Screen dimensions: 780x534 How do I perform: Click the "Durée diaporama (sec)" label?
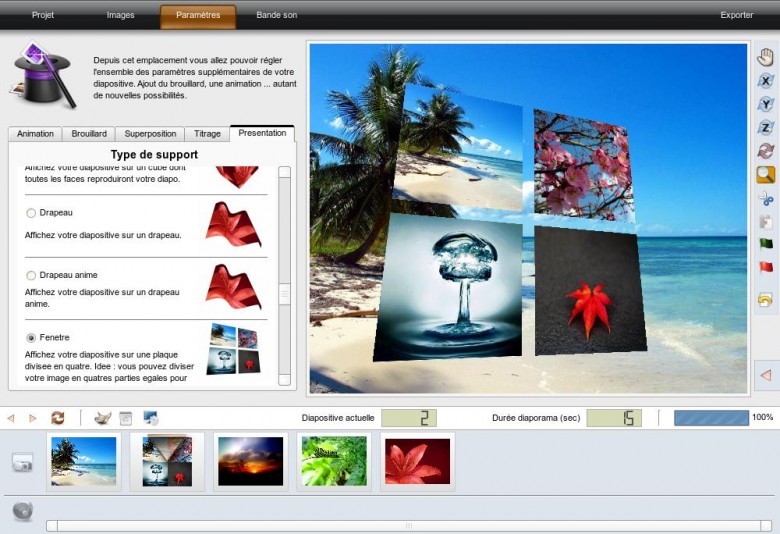[536, 419]
